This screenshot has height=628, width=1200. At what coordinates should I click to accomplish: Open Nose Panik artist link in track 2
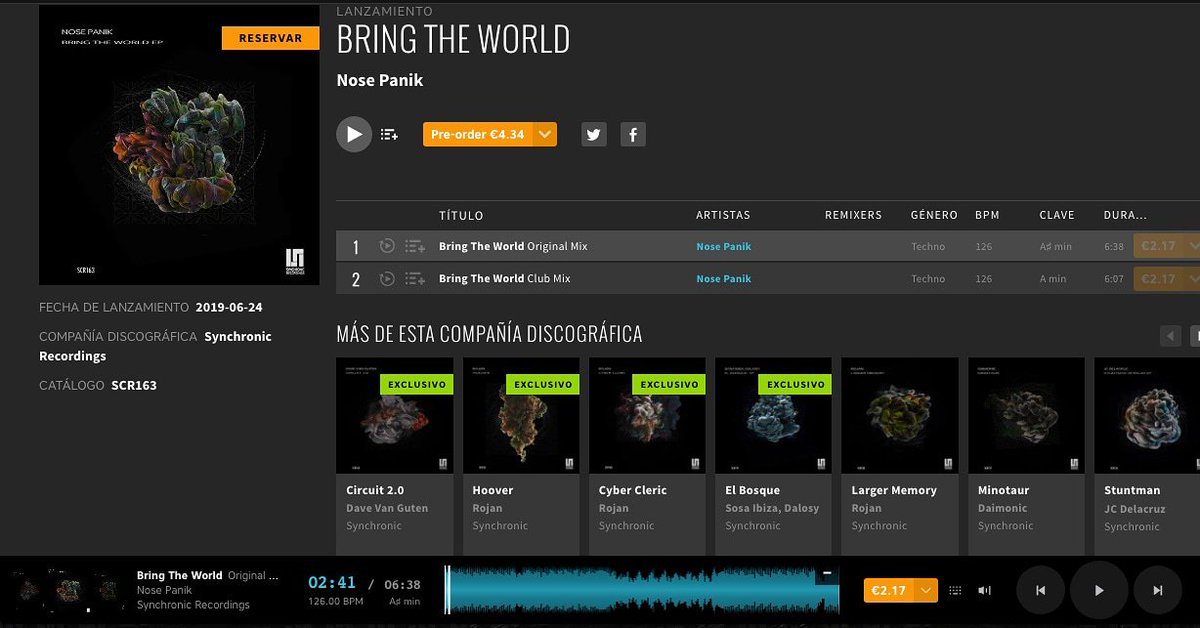click(723, 279)
